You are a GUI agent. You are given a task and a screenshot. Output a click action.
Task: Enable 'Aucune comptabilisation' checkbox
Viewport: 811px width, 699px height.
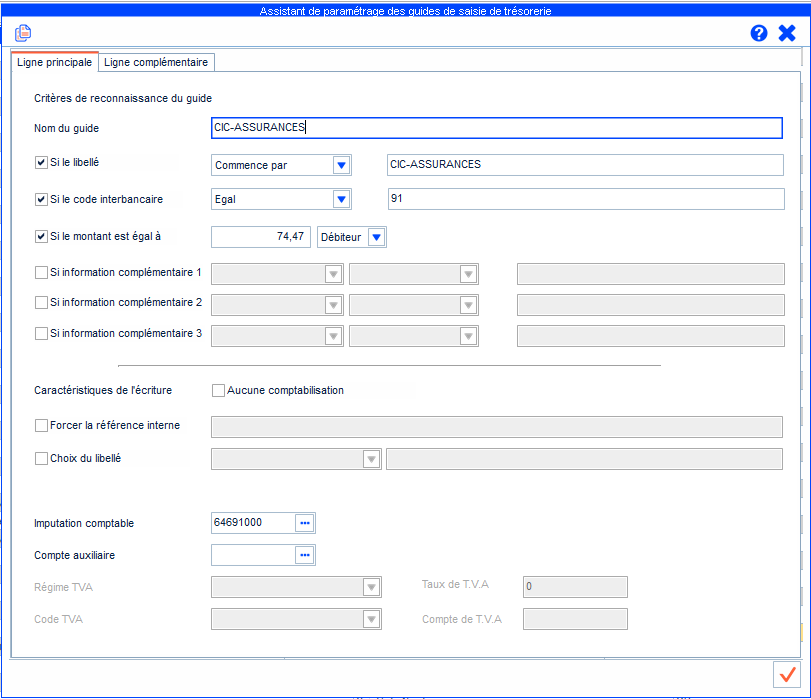tap(218, 390)
